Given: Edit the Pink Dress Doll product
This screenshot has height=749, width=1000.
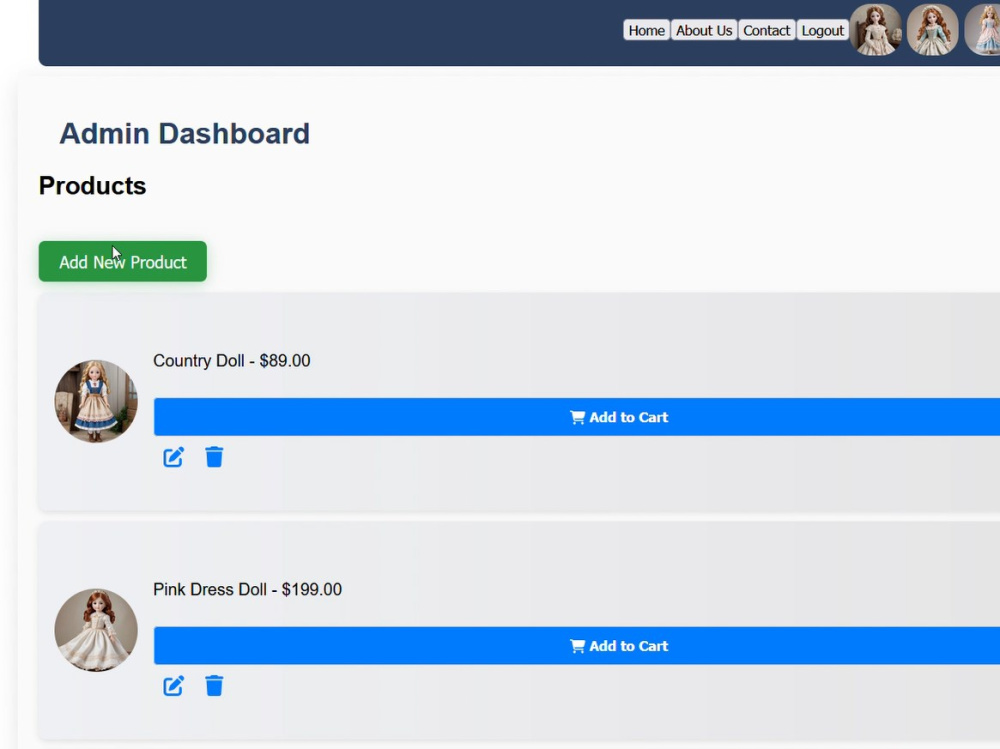Looking at the screenshot, I should [x=173, y=686].
